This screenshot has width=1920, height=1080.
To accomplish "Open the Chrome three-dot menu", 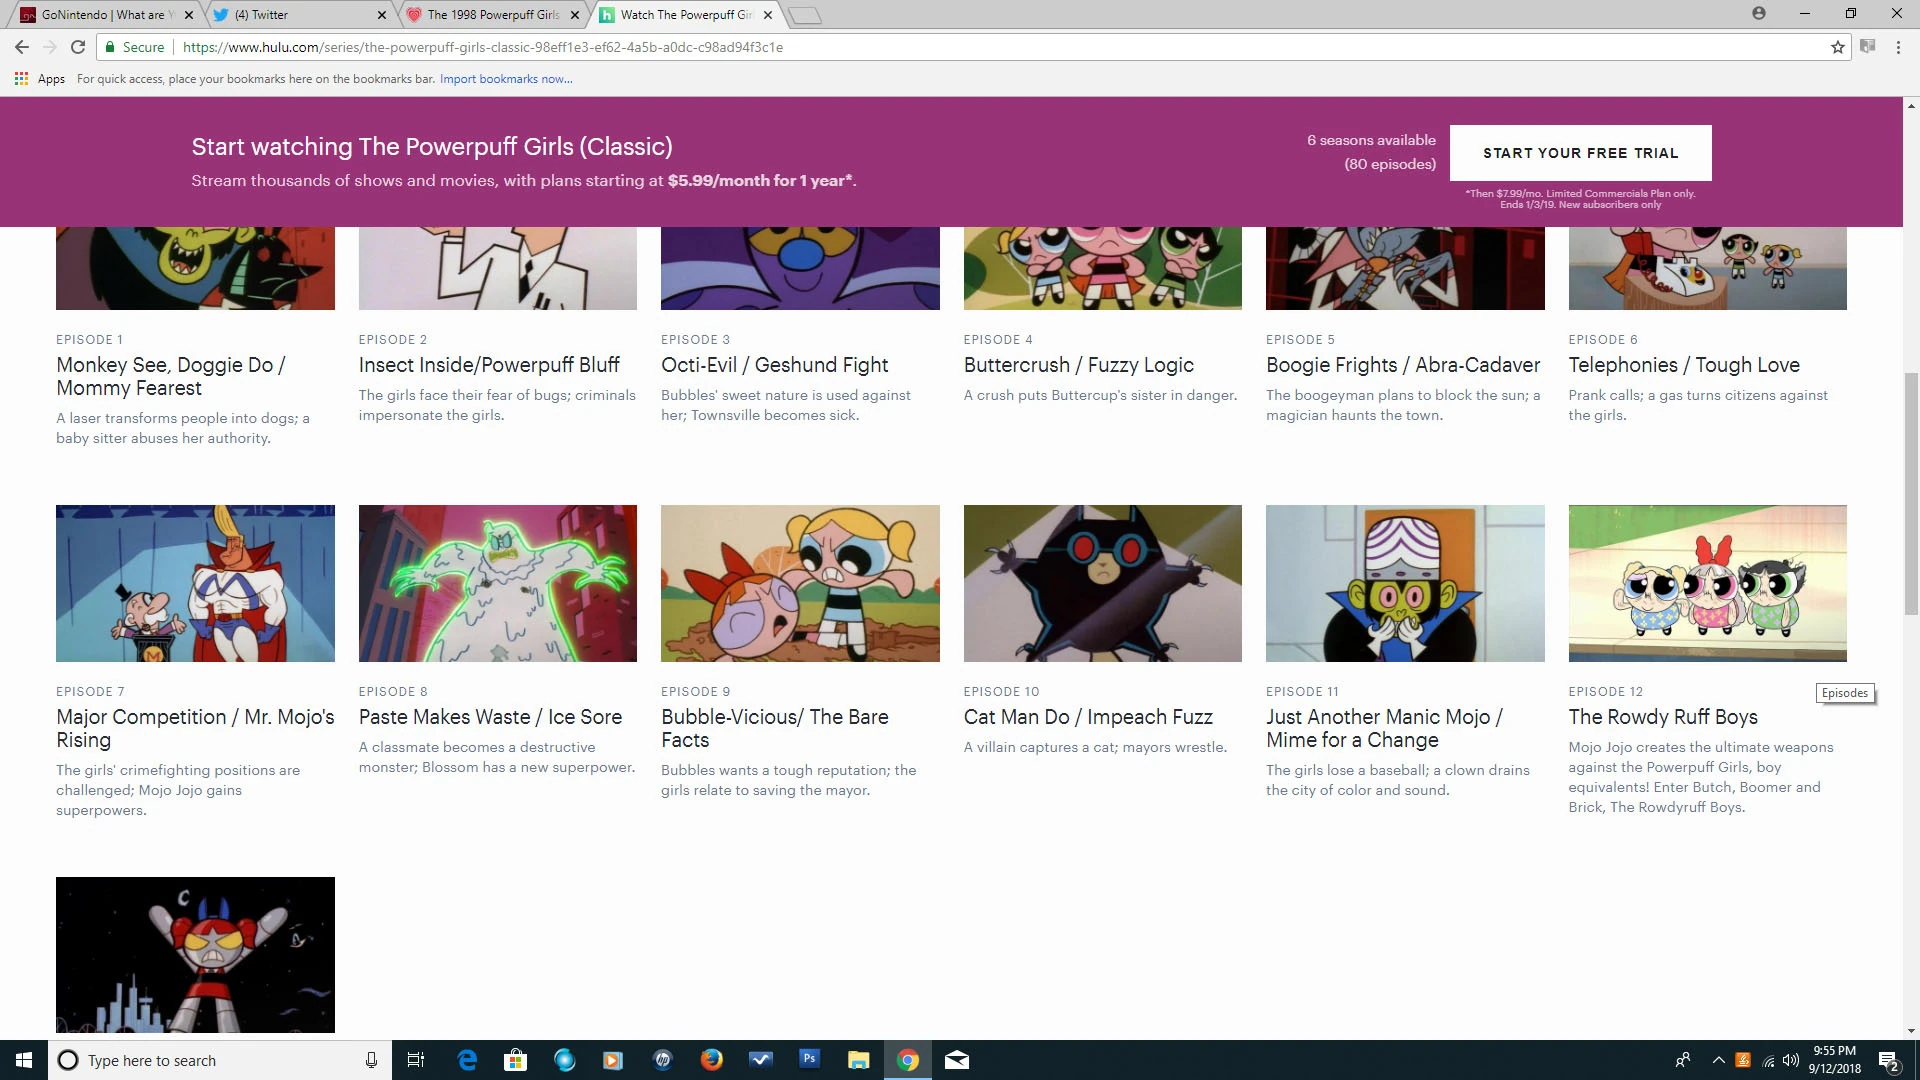I will pos(1897,47).
